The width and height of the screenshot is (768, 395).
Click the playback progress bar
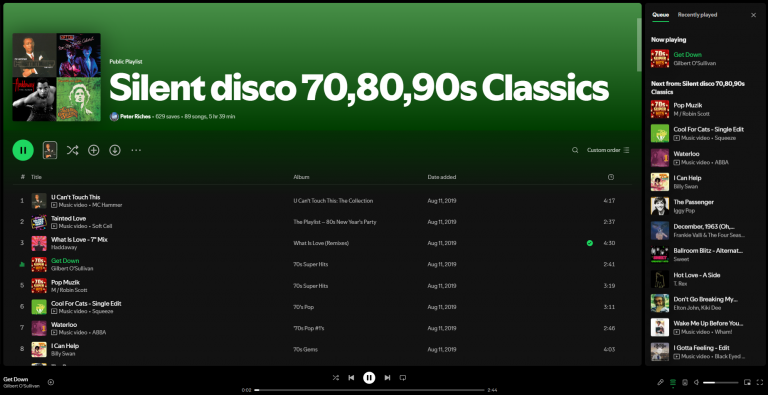pos(369,390)
